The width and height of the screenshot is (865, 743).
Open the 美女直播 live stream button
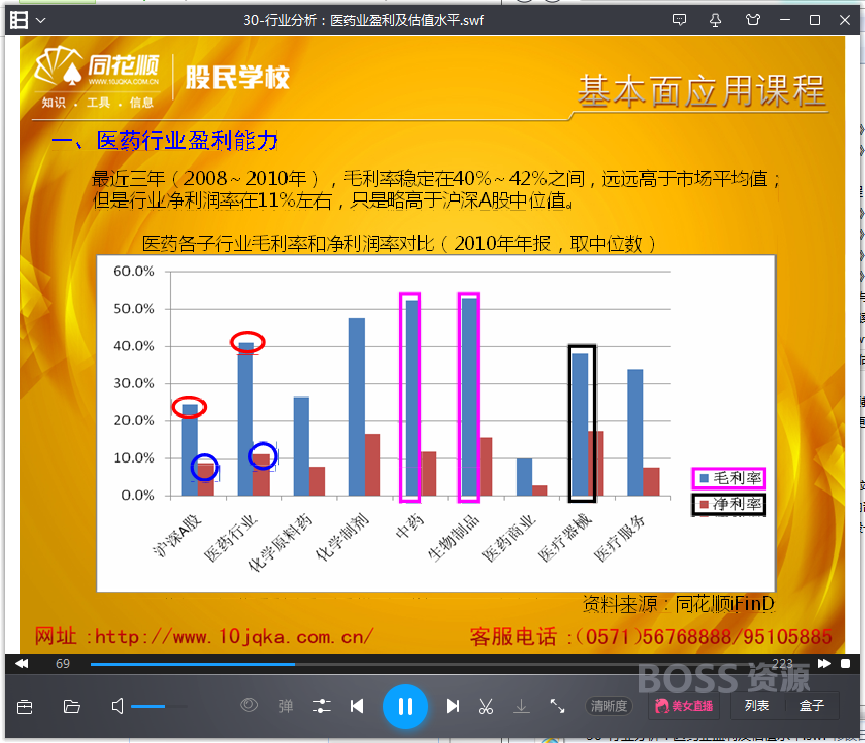(684, 706)
